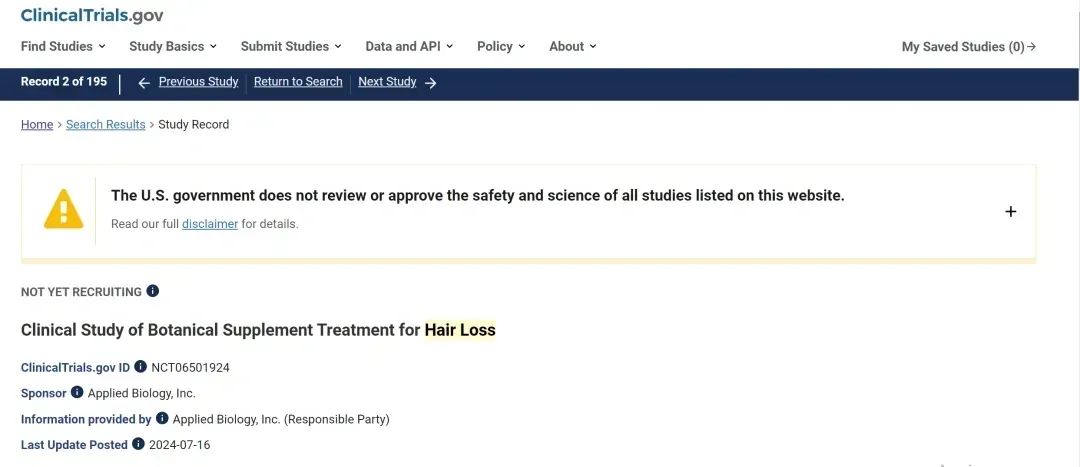Expand the disclaimer banner with plus sign
Viewport: 1080px width, 467px height.
tap(1010, 211)
